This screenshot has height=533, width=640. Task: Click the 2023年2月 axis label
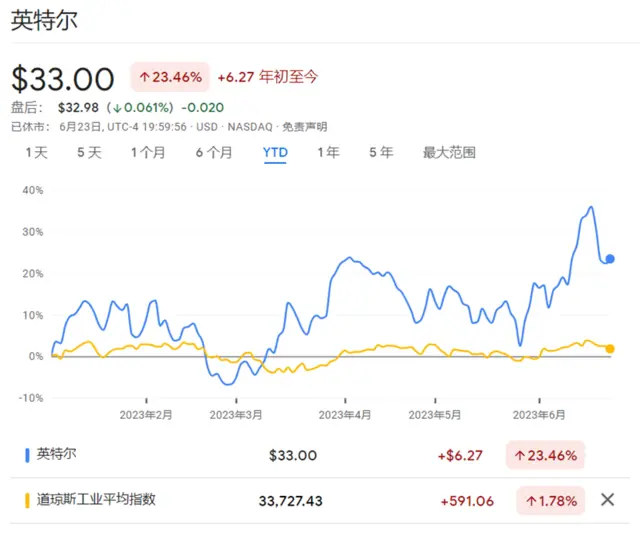[x=146, y=415]
